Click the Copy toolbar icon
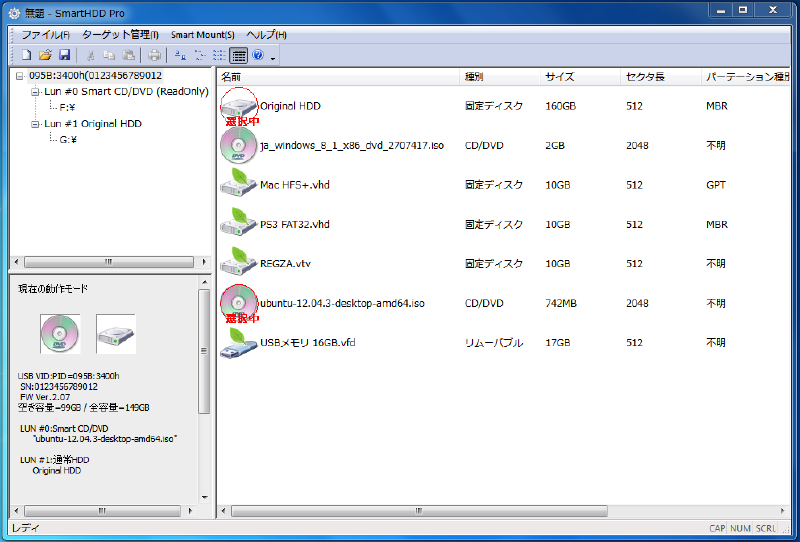Screen dimensions: 800x542 (x=109, y=55)
